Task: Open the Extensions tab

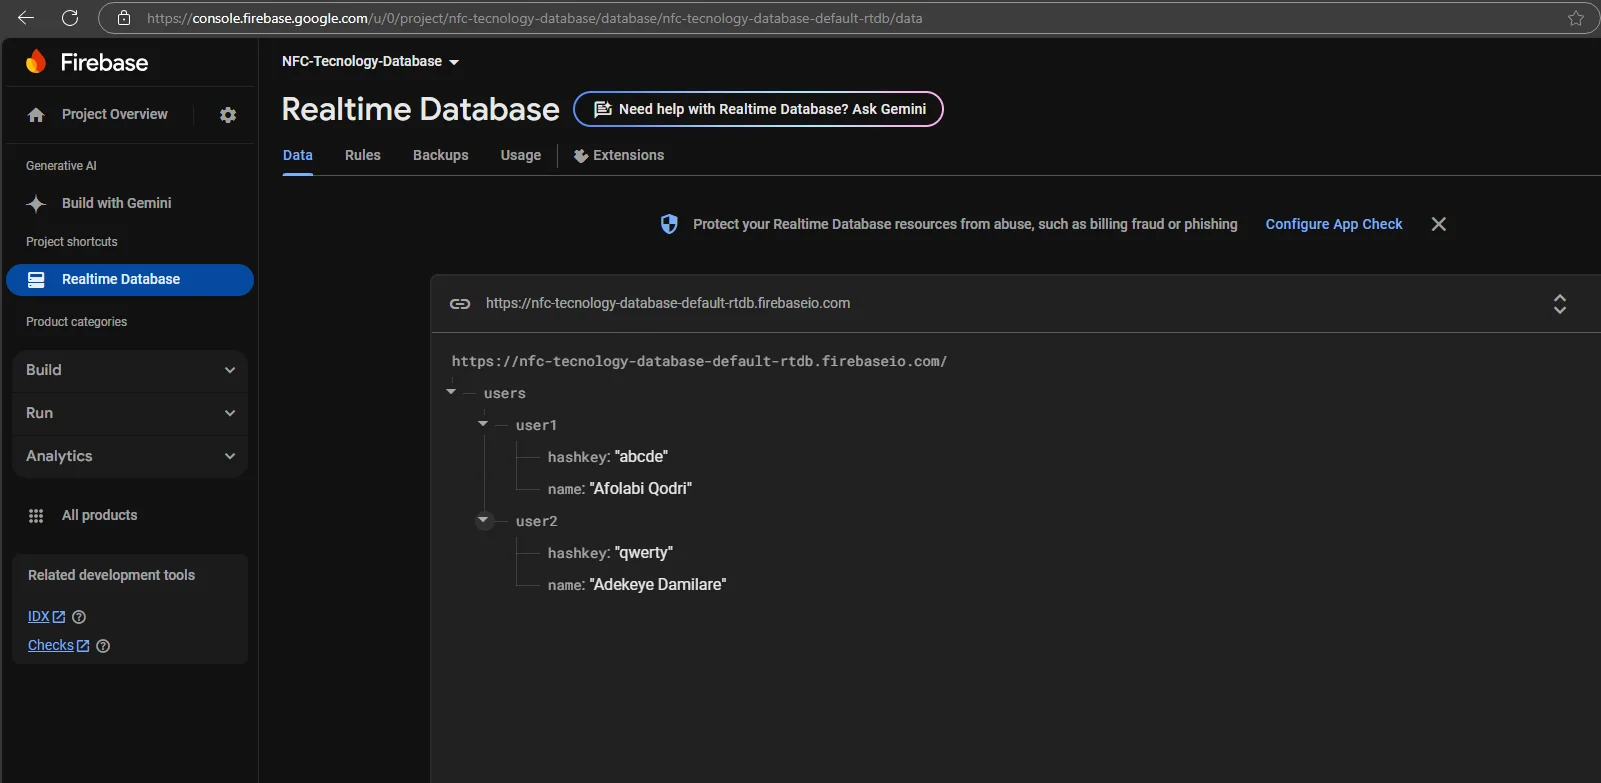Action: 619,155
